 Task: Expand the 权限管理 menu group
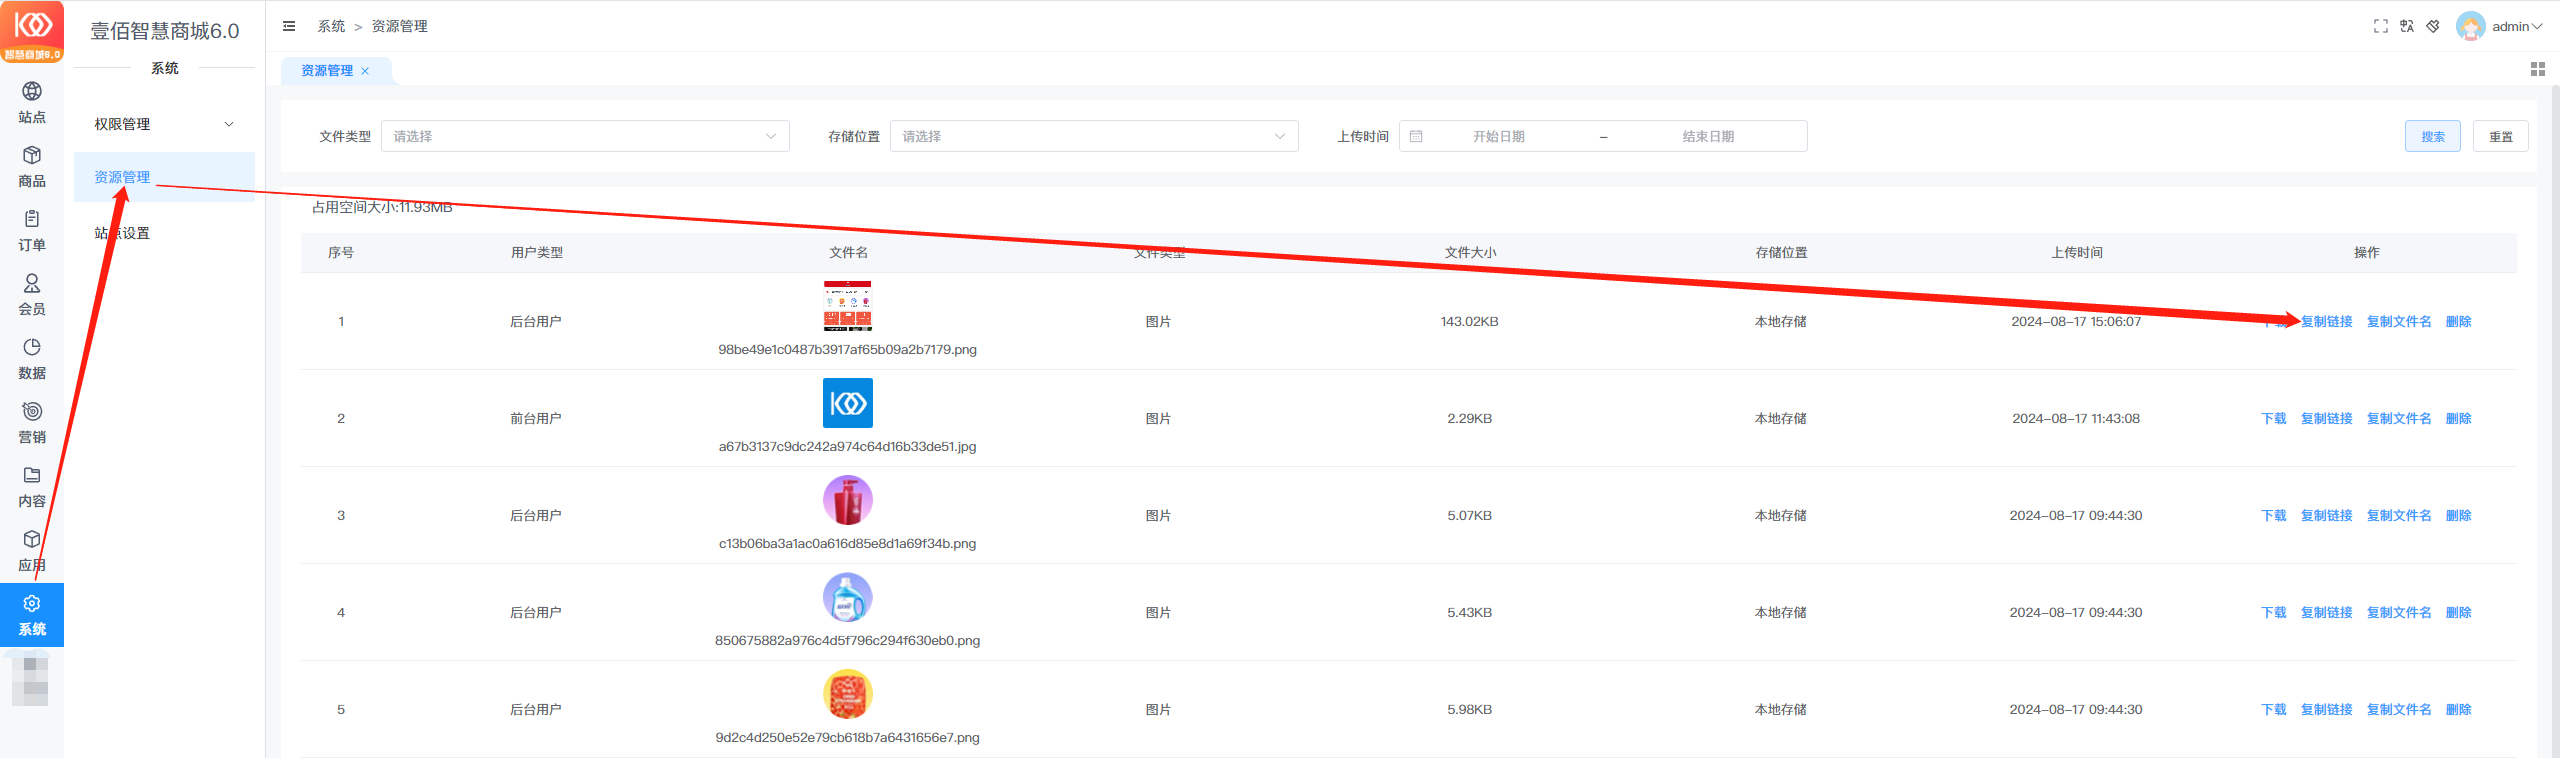click(164, 124)
